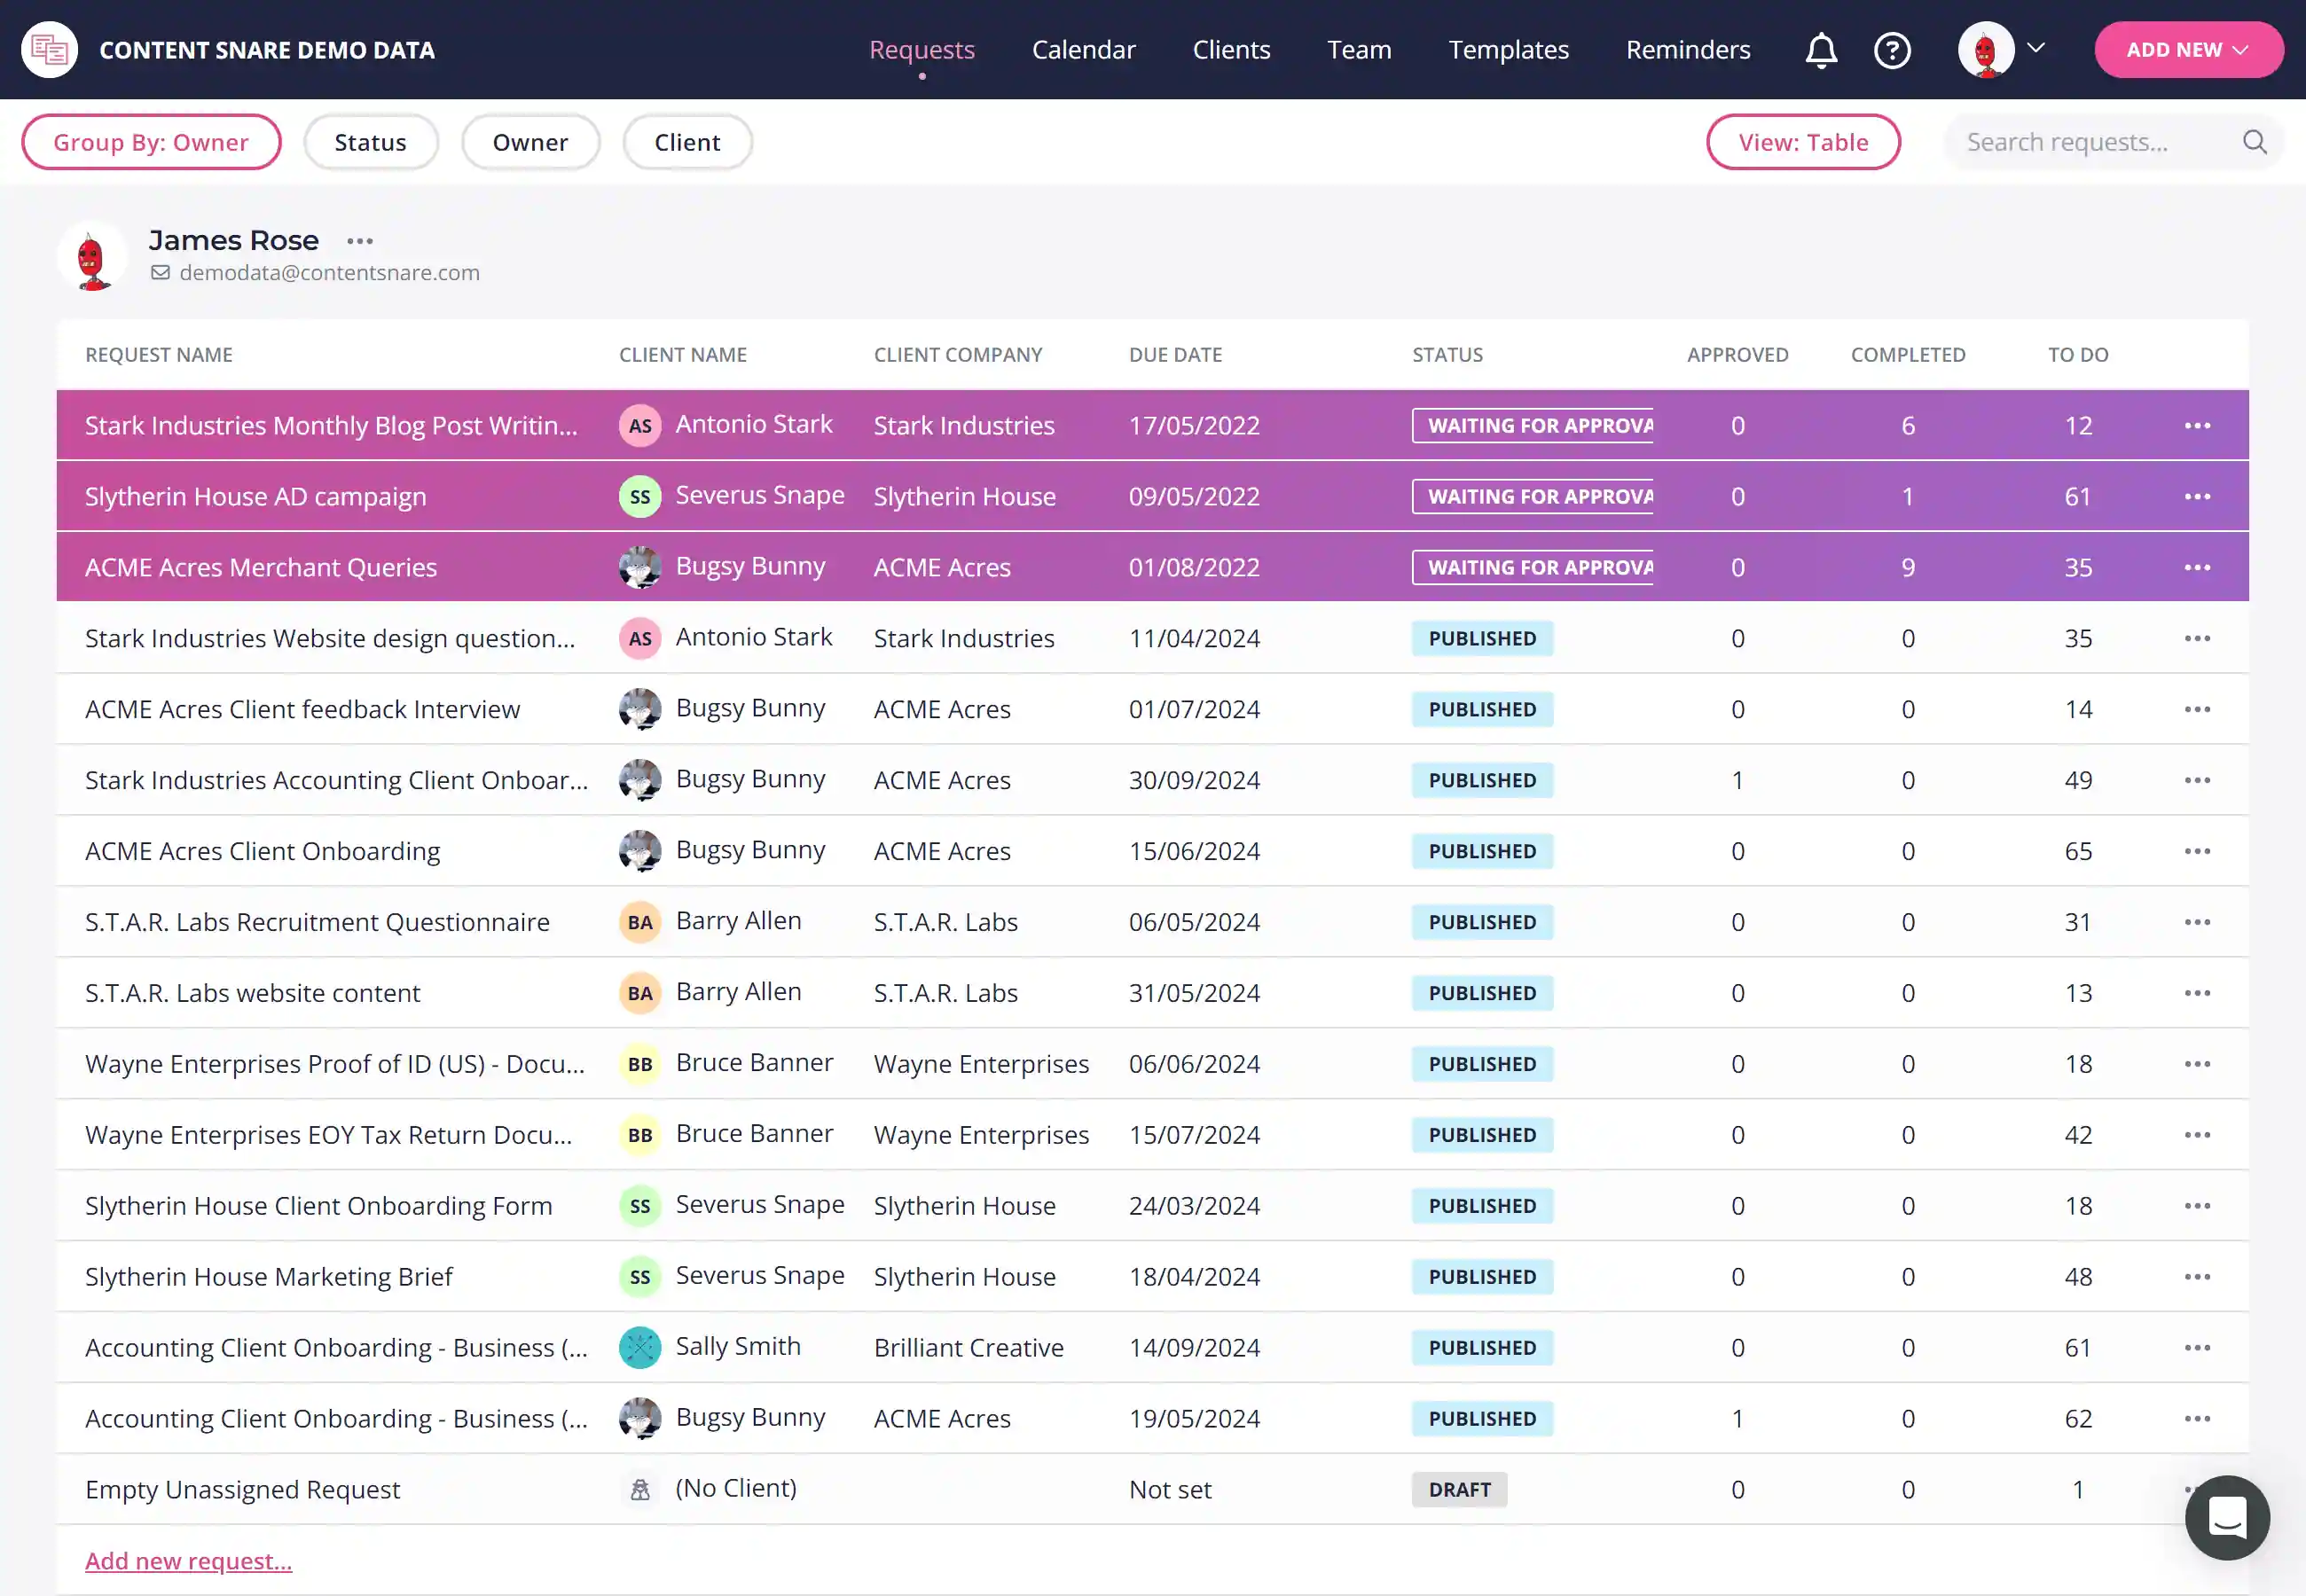Open the Add New dropdown button
The height and width of the screenshot is (1596, 2306).
[2188, 50]
